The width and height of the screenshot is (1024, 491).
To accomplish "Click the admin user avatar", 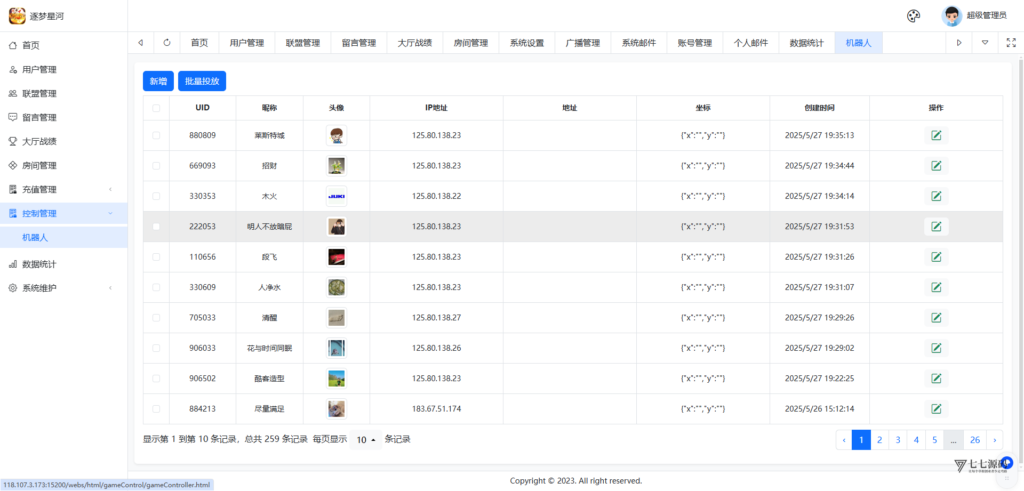I will click(x=952, y=16).
